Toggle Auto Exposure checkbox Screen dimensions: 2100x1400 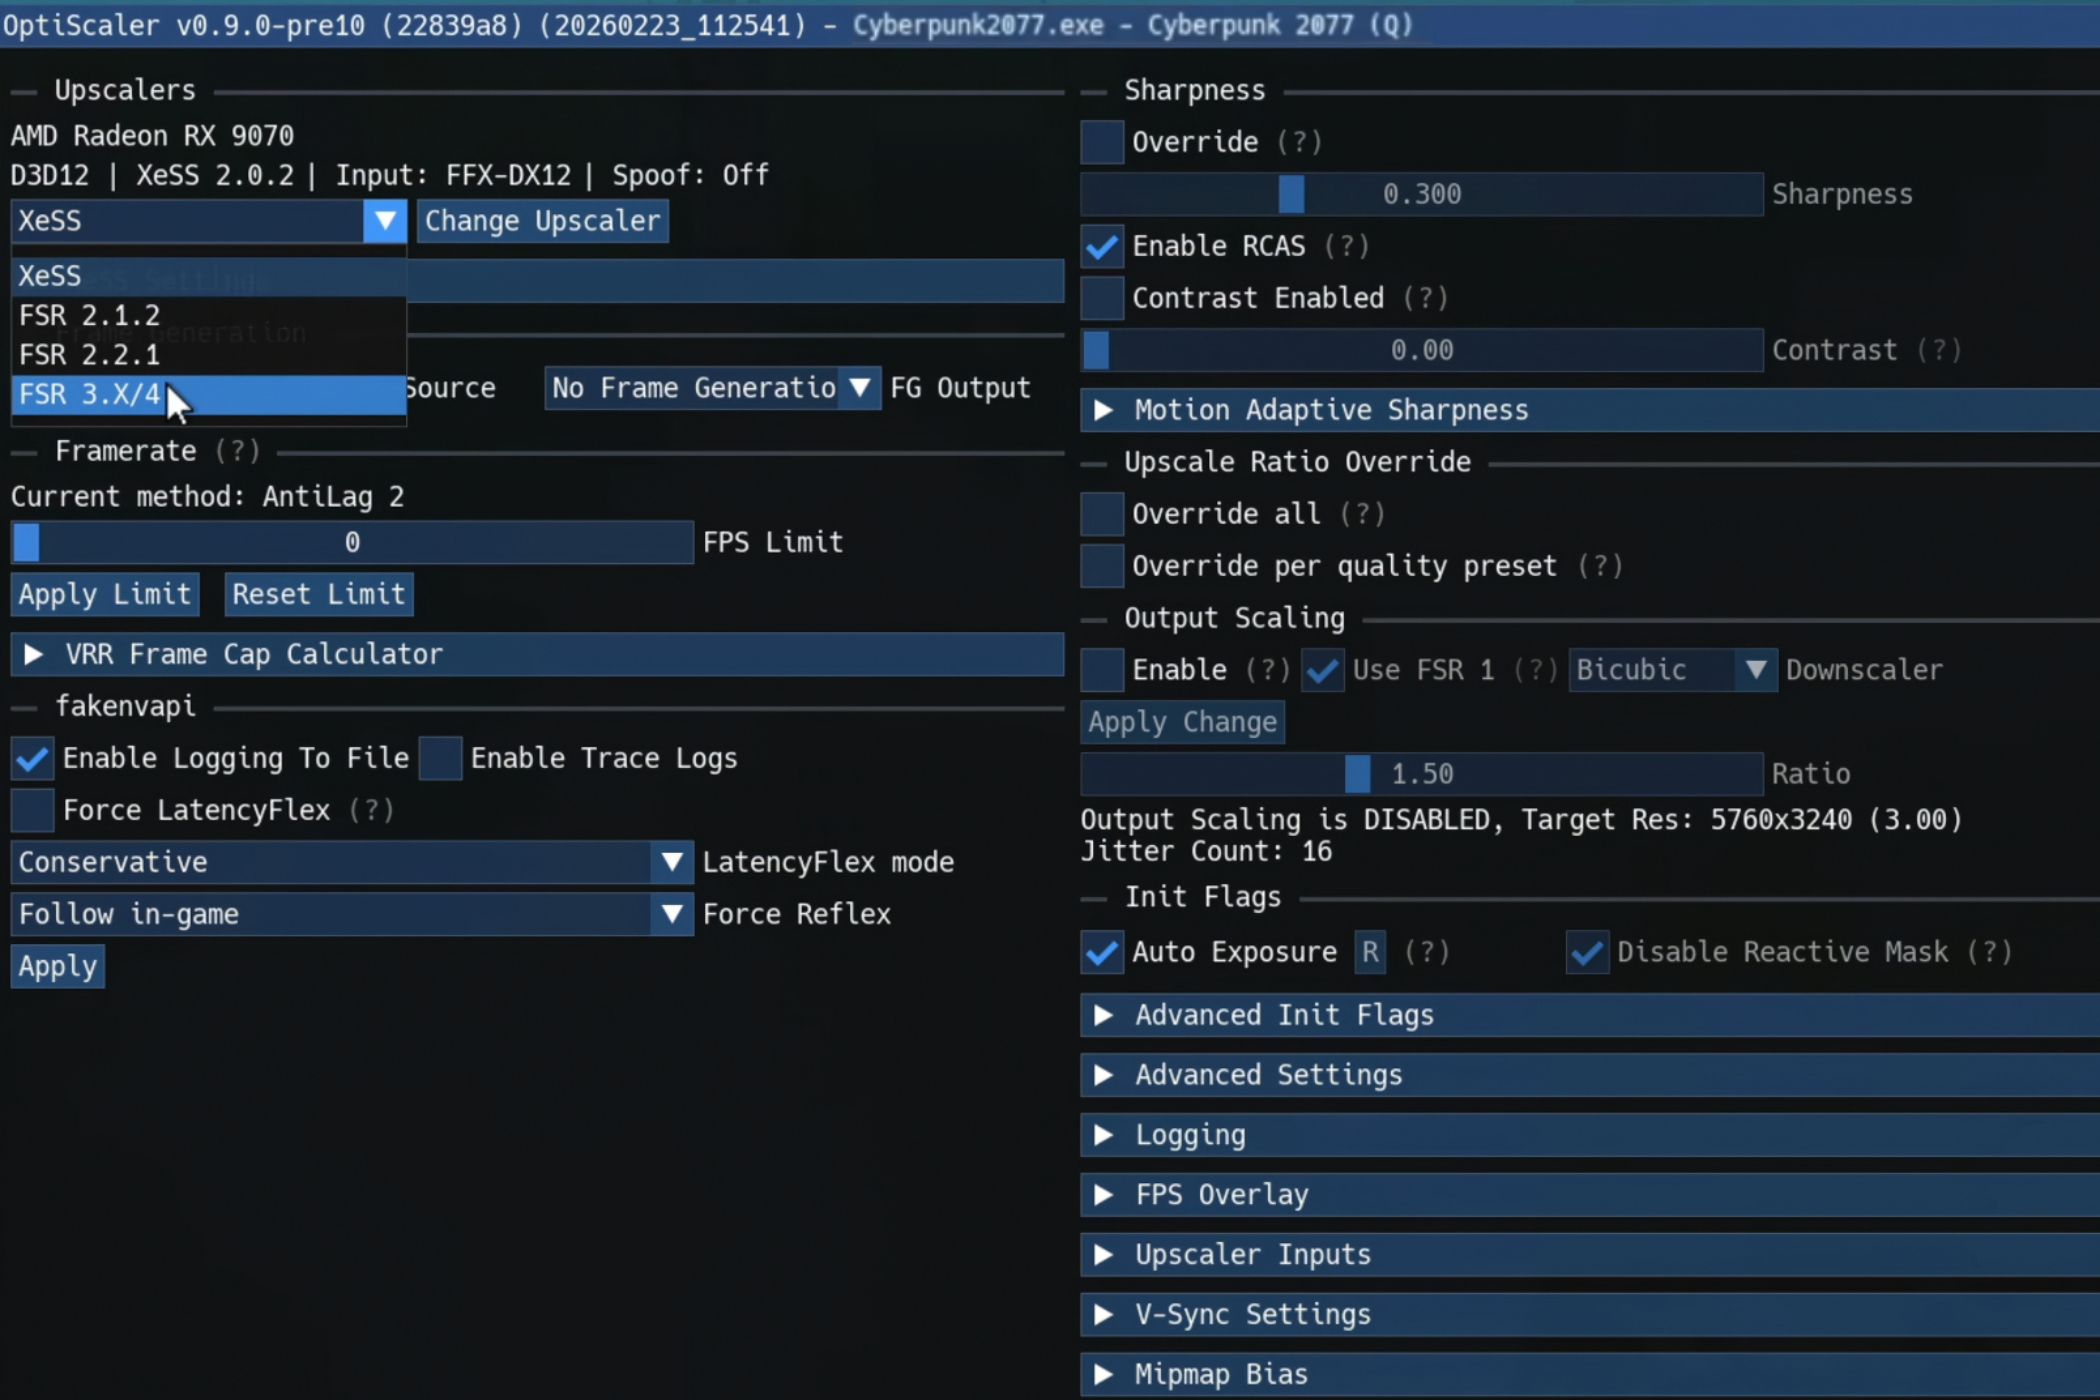pyautogui.click(x=1102, y=952)
